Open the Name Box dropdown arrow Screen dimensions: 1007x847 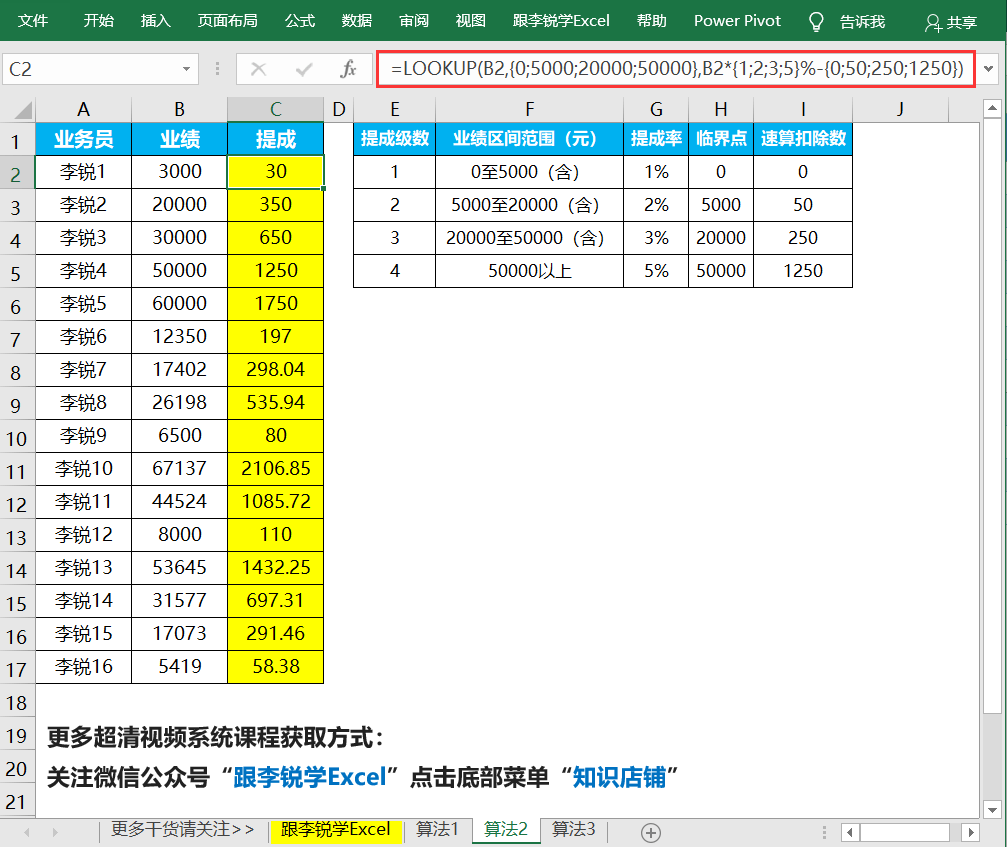point(186,69)
